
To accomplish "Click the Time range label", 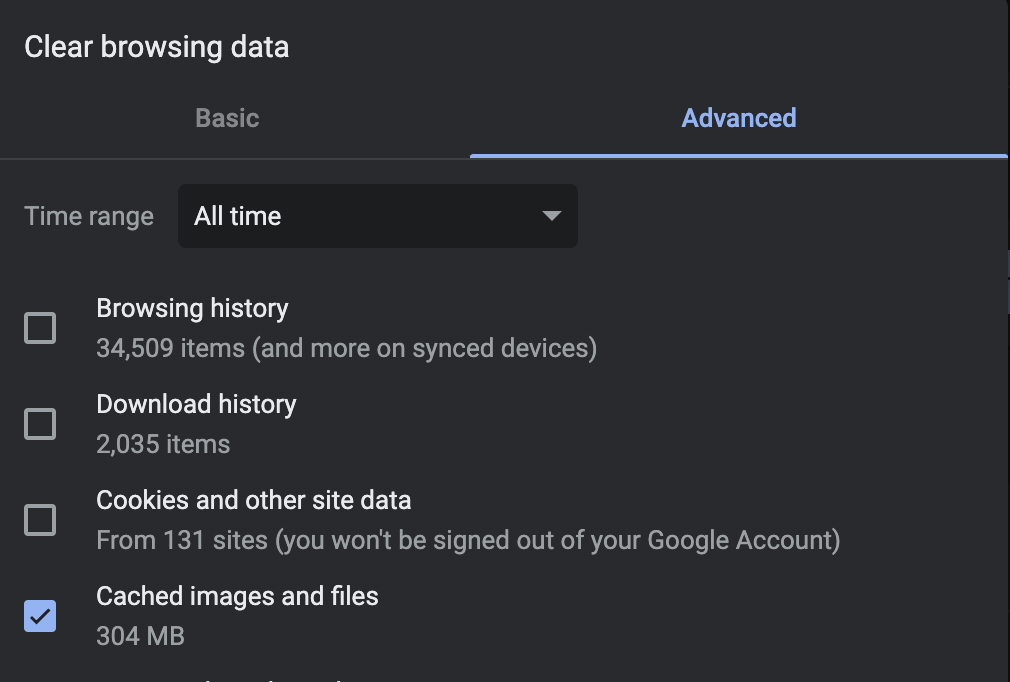I will 89,216.
